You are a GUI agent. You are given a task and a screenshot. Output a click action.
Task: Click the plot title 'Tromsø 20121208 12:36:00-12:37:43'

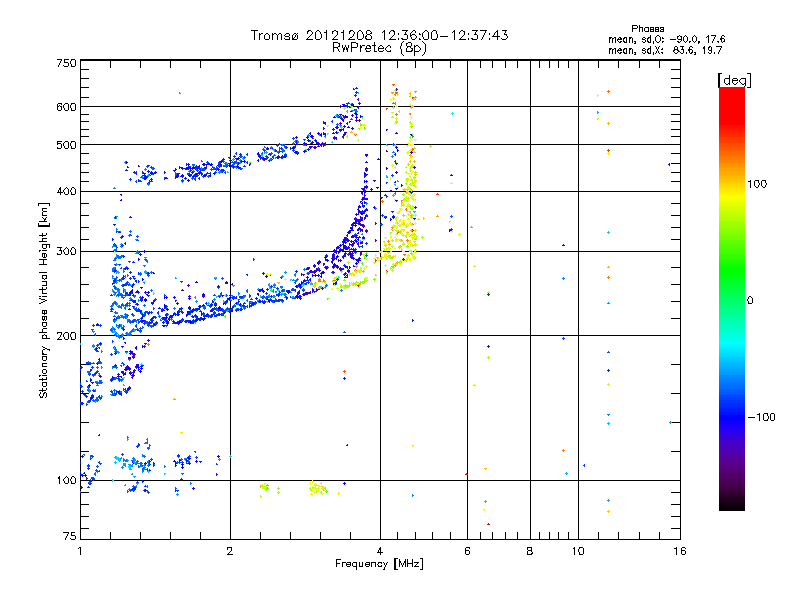click(x=379, y=35)
